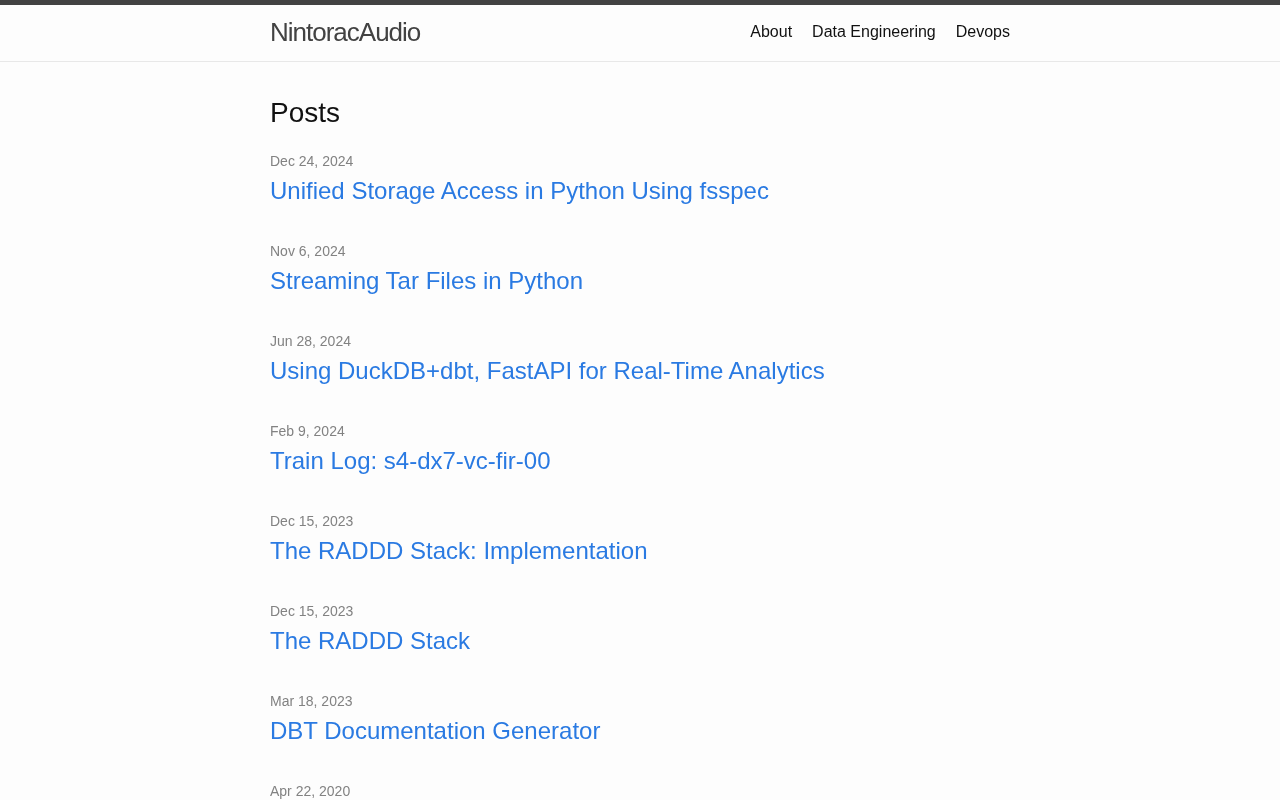
Task: Click the Apr 22, 2020 post date
Action: click(x=310, y=791)
